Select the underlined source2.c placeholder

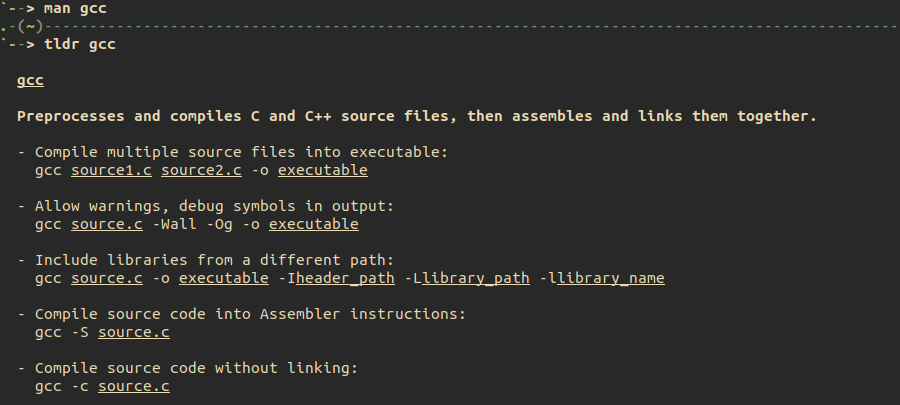[201, 170]
